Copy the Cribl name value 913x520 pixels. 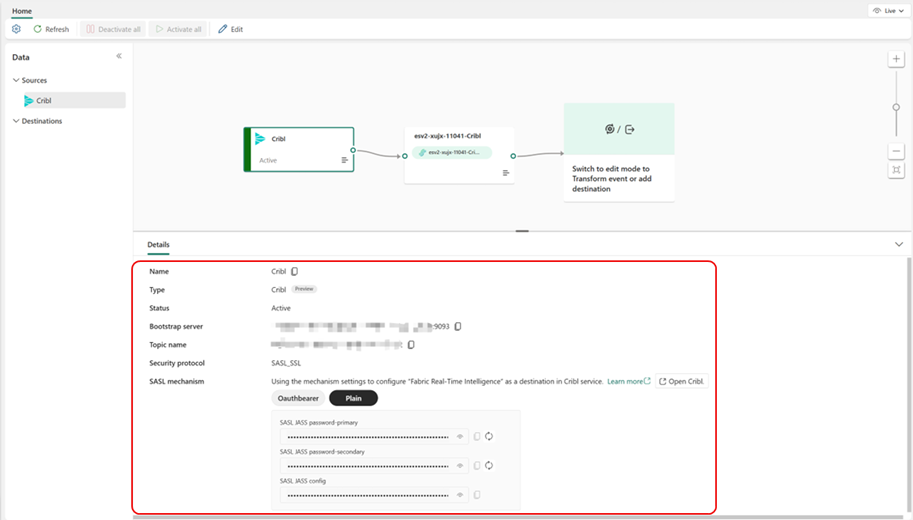(295, 271)
